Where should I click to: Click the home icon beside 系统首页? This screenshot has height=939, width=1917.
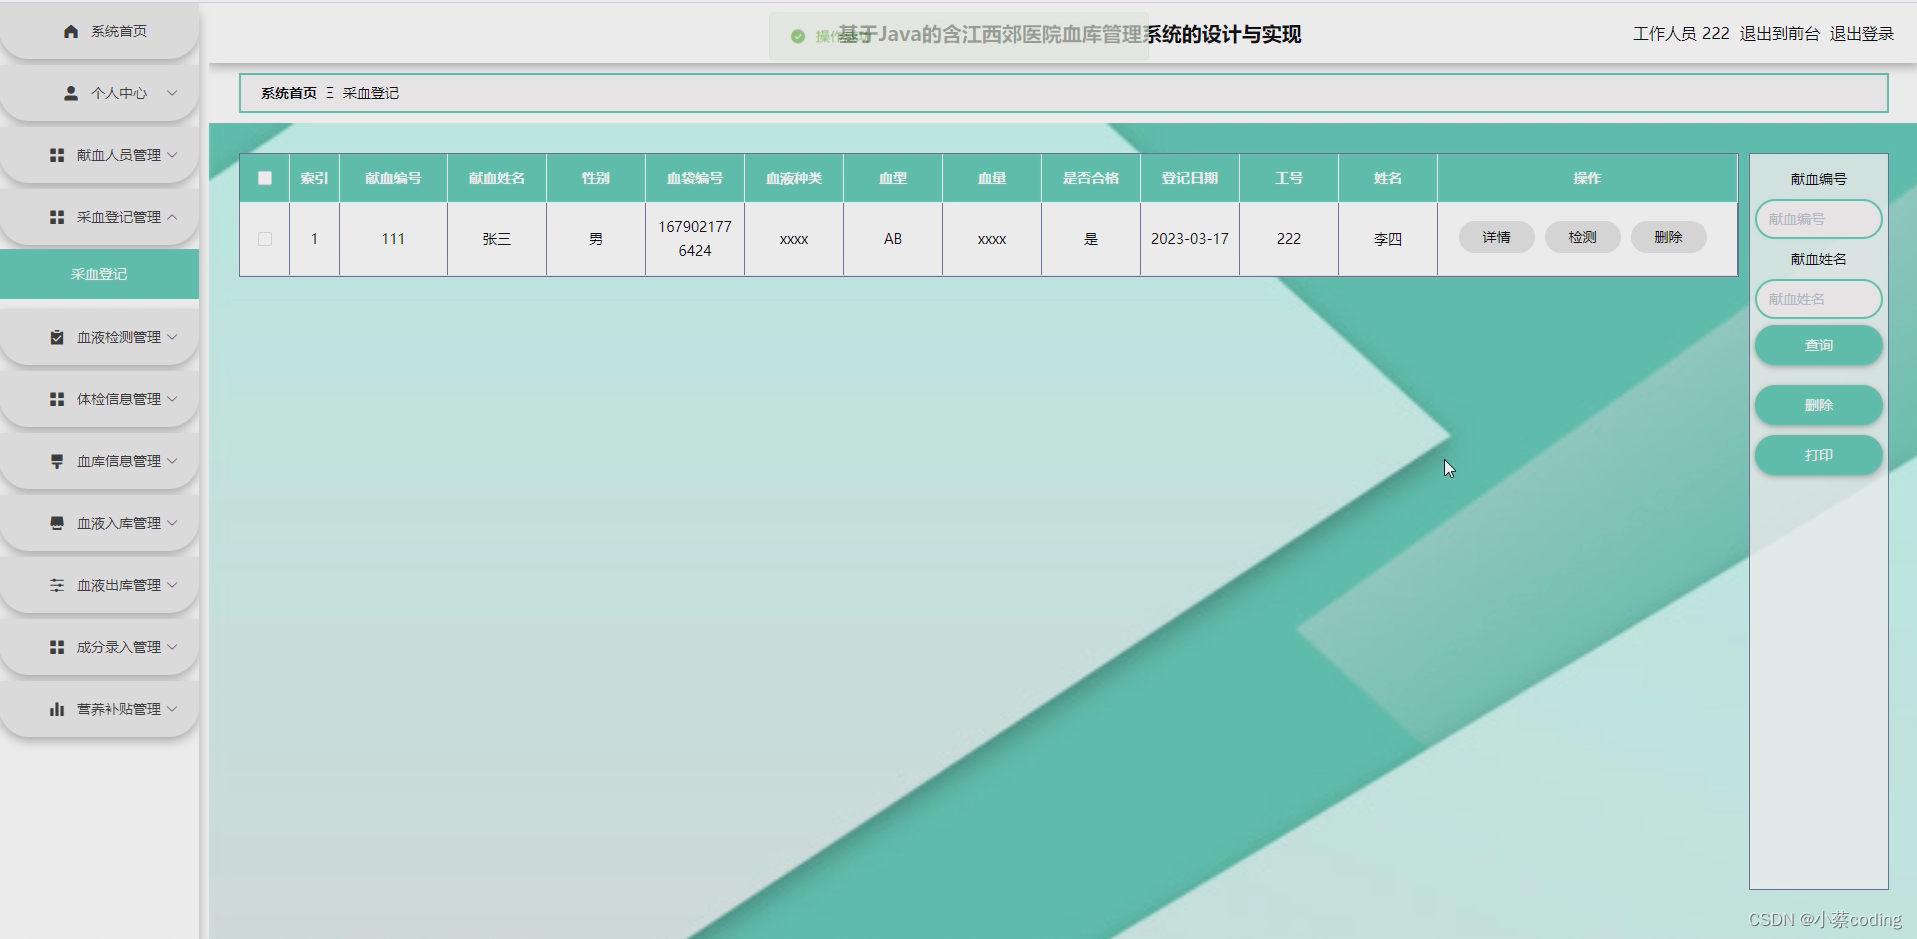(71, 31)
